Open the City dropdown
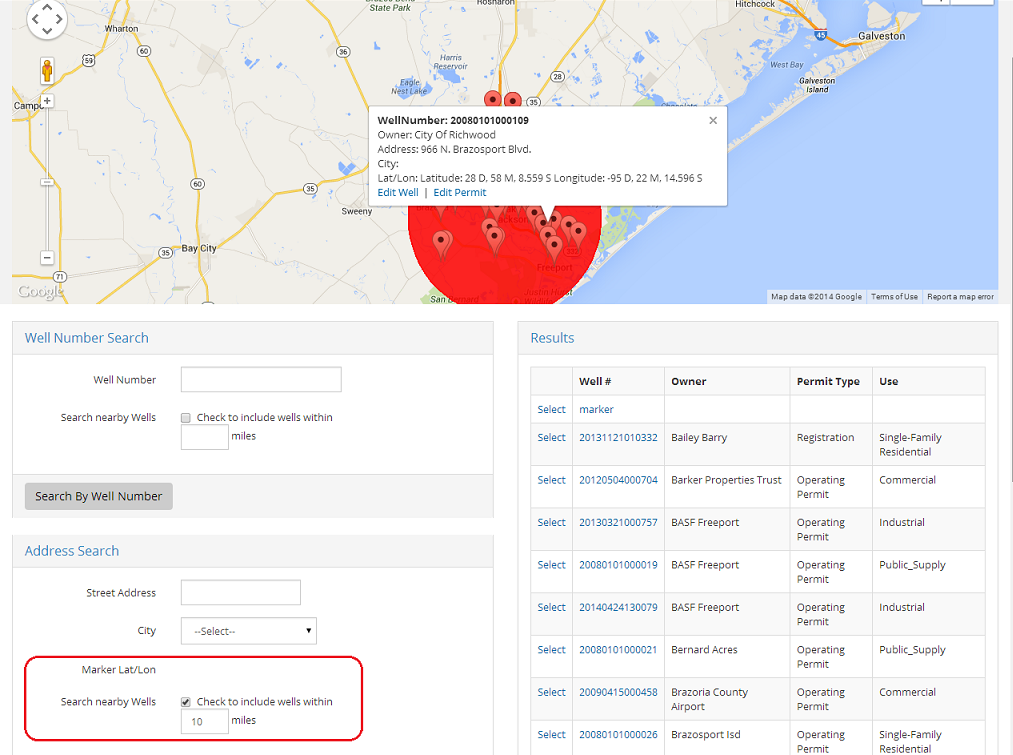This screenshot has height=755, width=1013. [249, 631]
